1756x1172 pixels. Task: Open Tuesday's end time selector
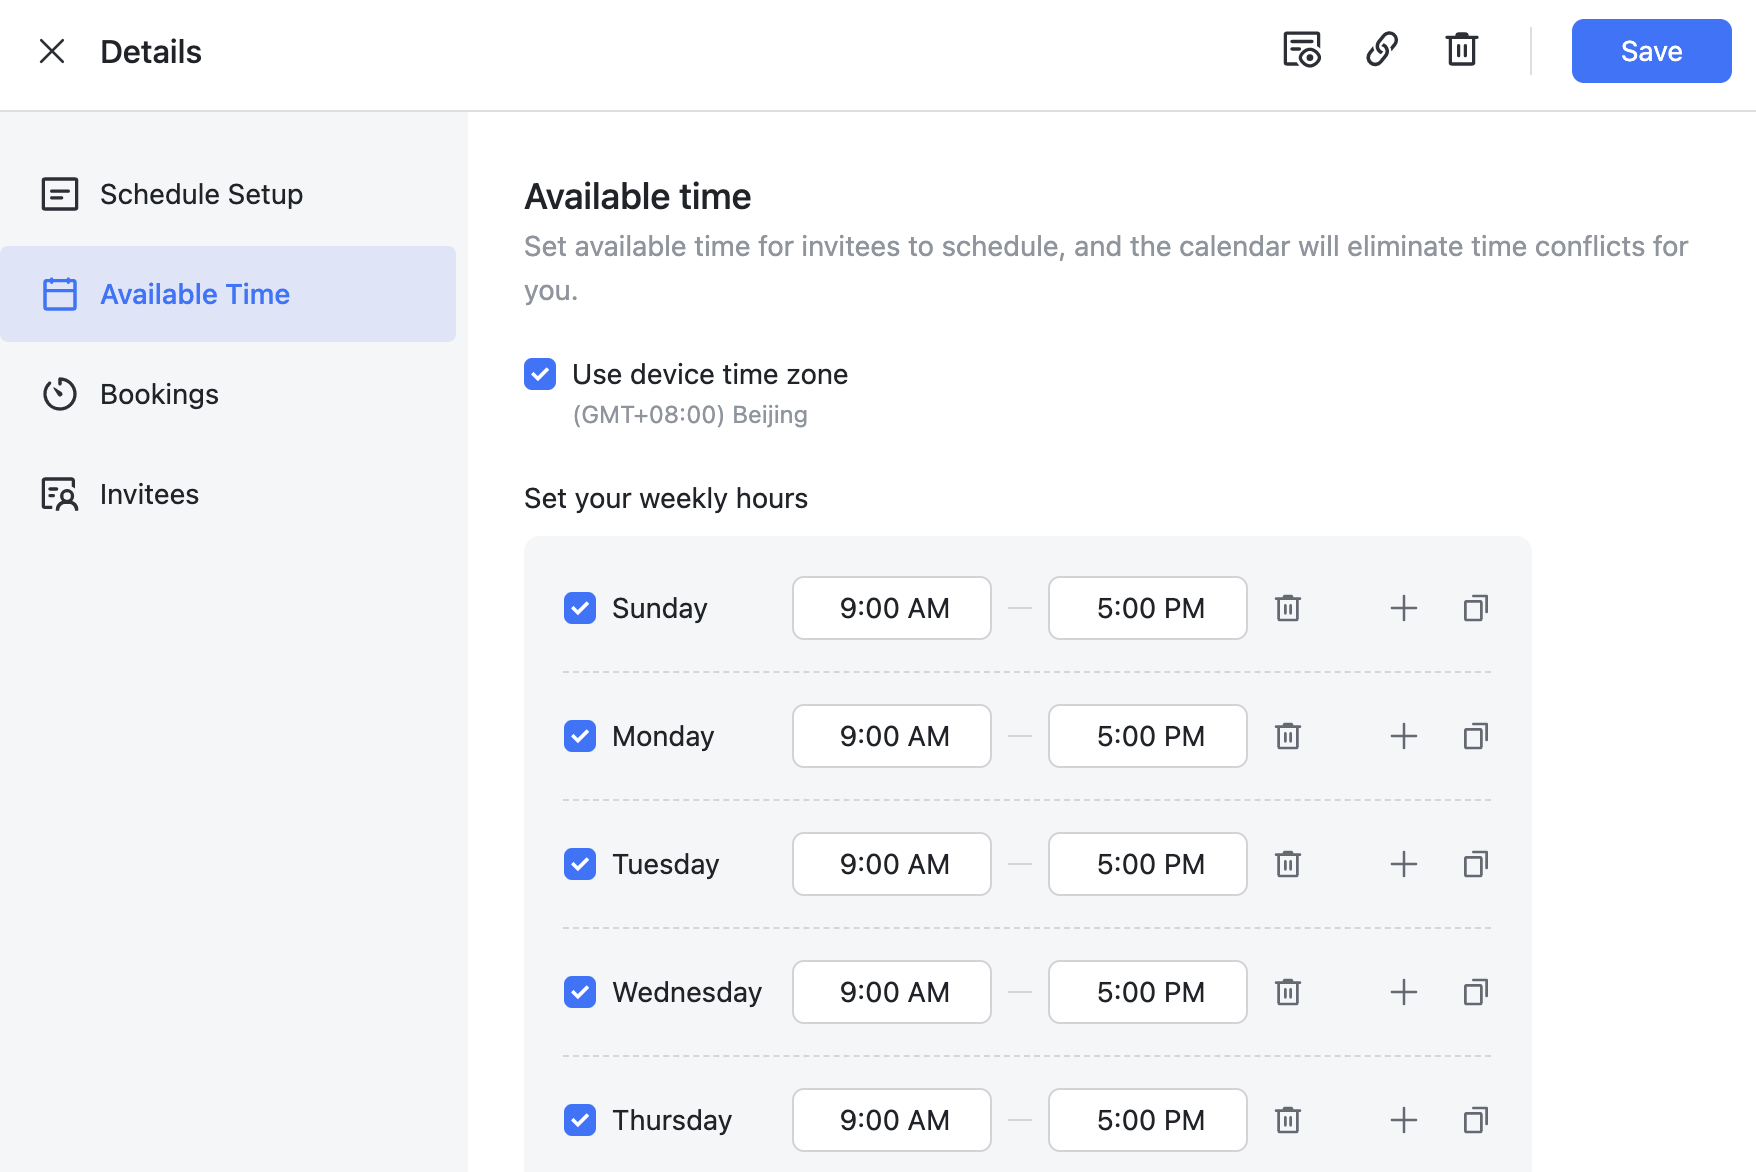(x=1147, y=864)
